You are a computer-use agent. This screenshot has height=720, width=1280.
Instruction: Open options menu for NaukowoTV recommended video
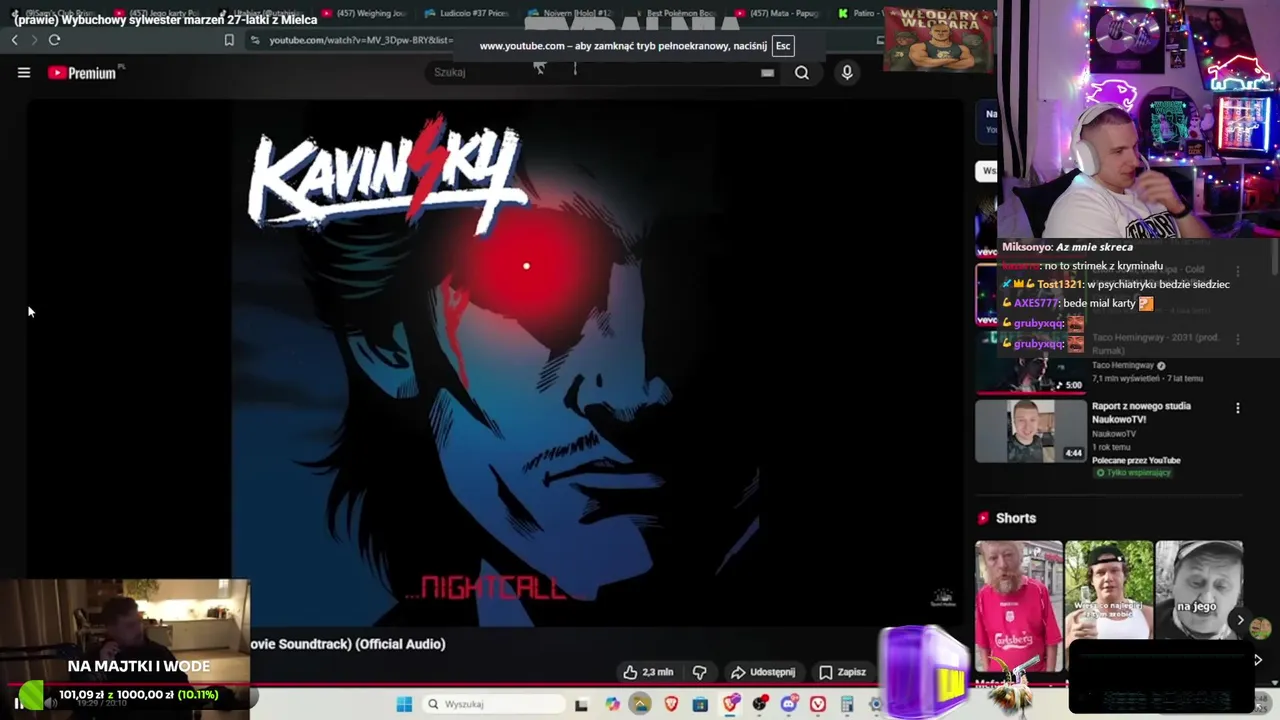[x=1238, y=408]
